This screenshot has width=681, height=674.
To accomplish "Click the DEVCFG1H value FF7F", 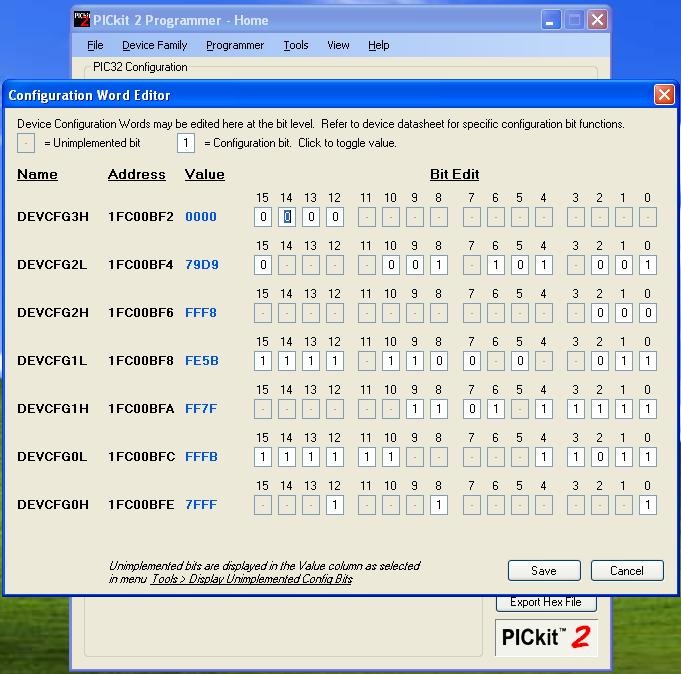I will [201, 409].
